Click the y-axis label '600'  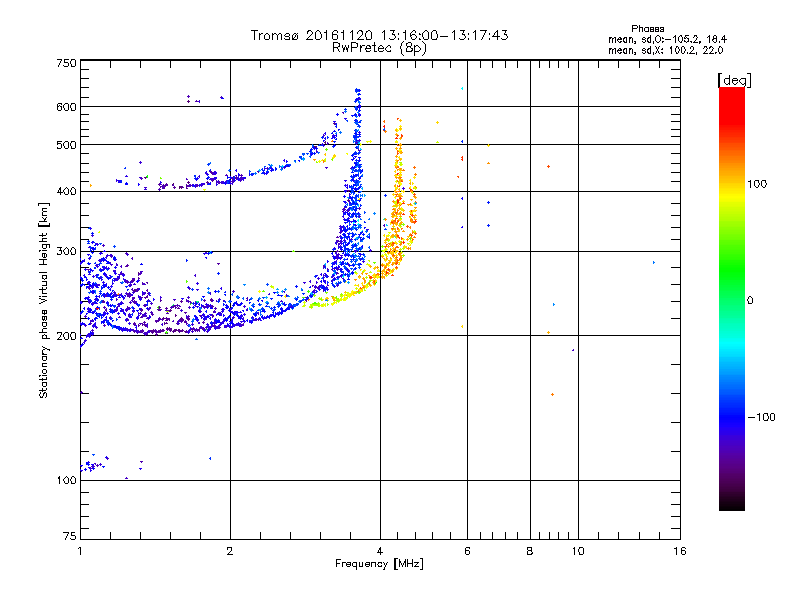(66, 107)
